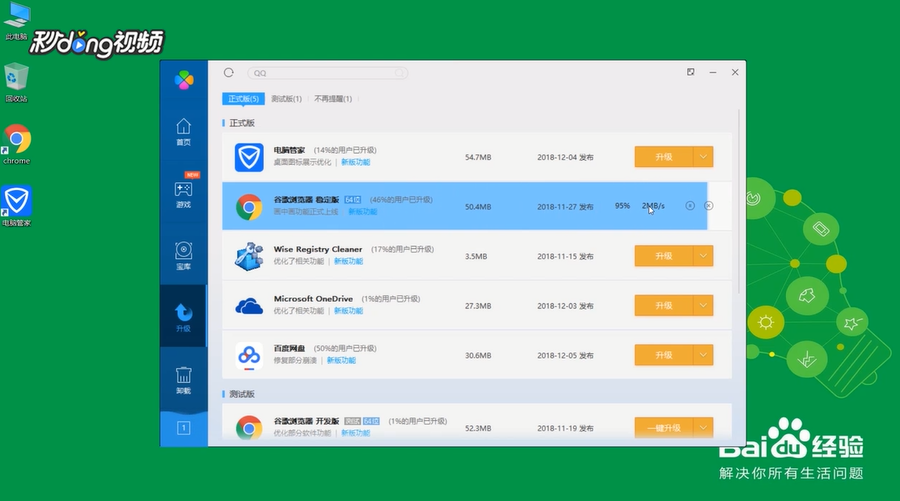Click 一键升级 button for 谷歌浏览器 开发版
The width and height of the screenshot is (900, 501).
664,428
